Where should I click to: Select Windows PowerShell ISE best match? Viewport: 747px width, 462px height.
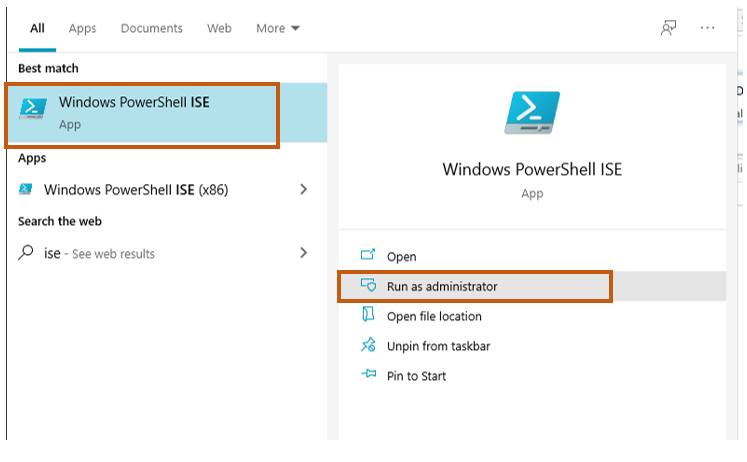[x=167, y=113]
